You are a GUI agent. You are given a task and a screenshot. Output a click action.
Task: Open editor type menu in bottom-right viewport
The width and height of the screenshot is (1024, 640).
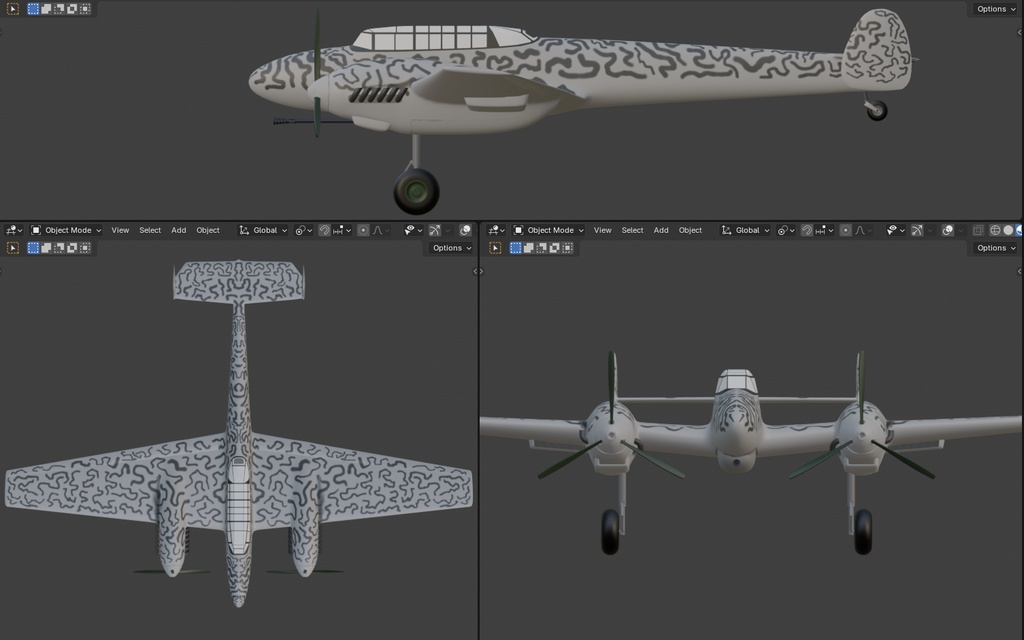496,230
